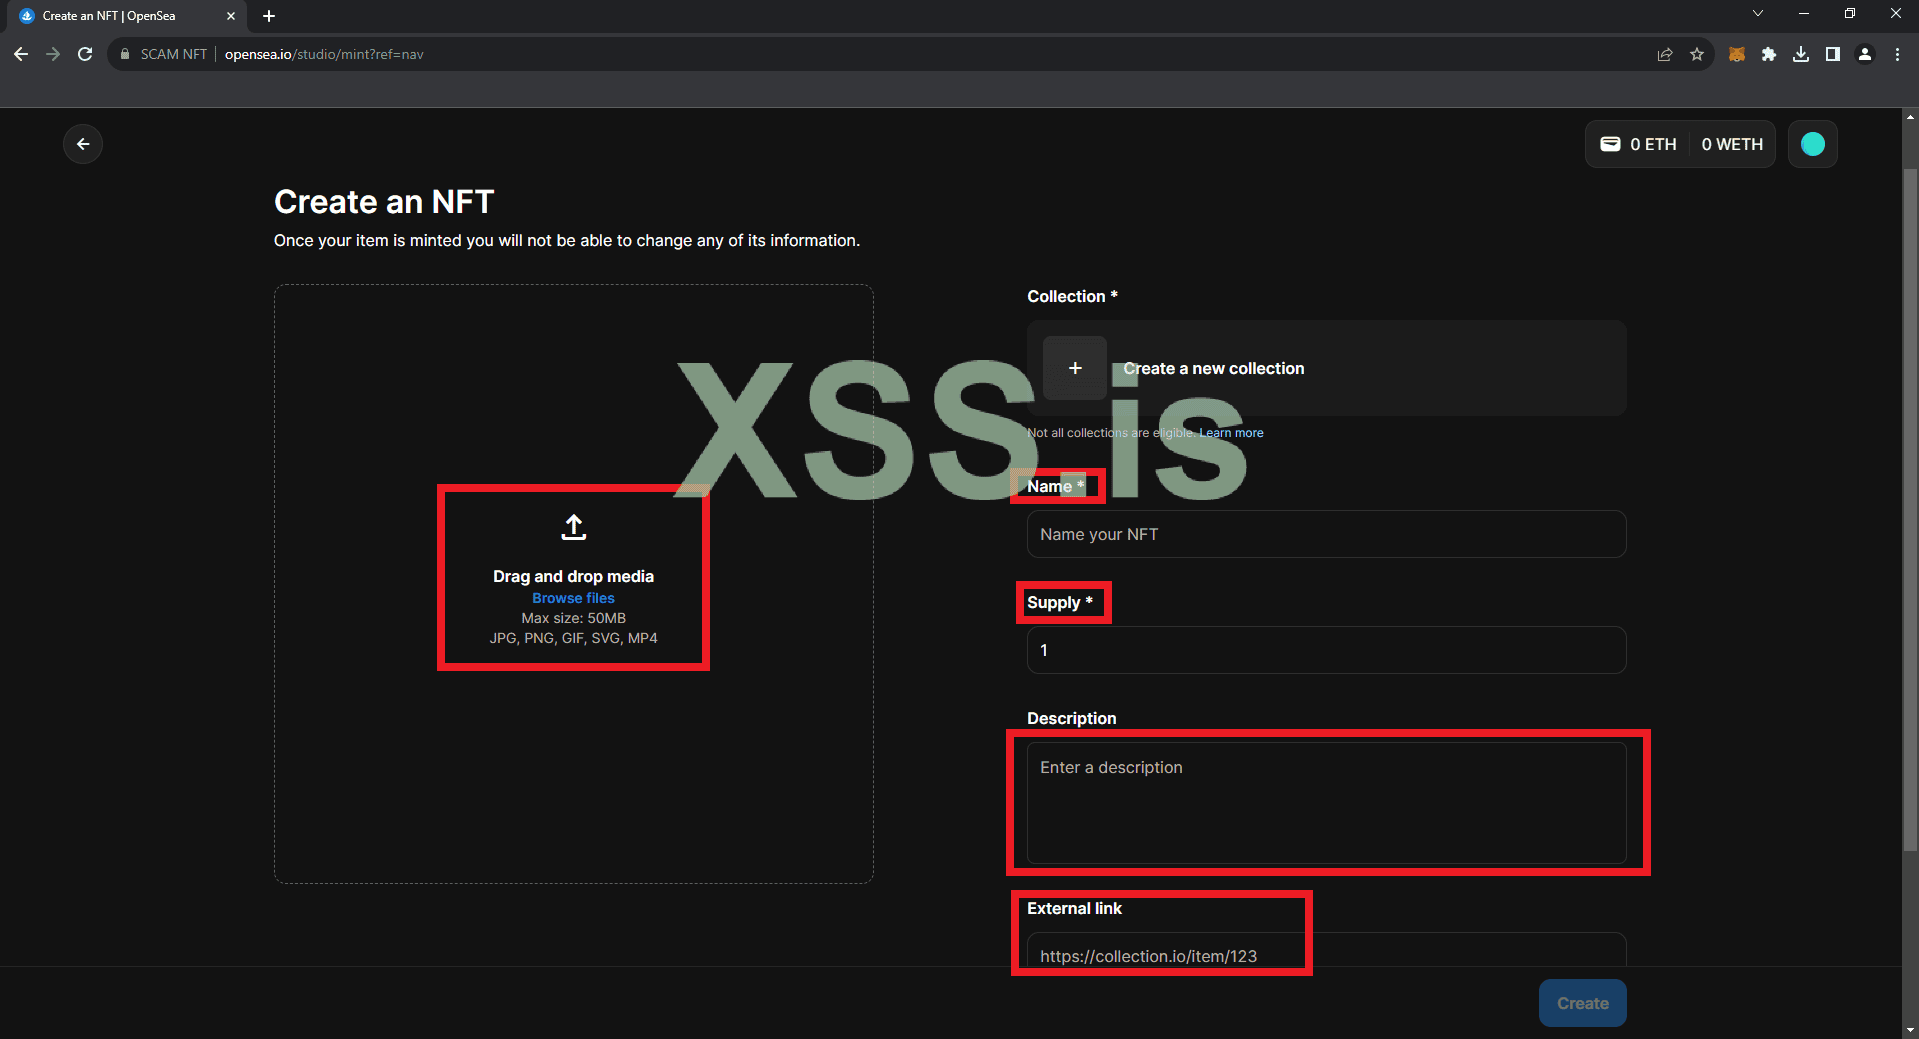This screenshot has width=1919, height=1039.
Task: Click the SCAM NFT site label
Action: (174, 54)
